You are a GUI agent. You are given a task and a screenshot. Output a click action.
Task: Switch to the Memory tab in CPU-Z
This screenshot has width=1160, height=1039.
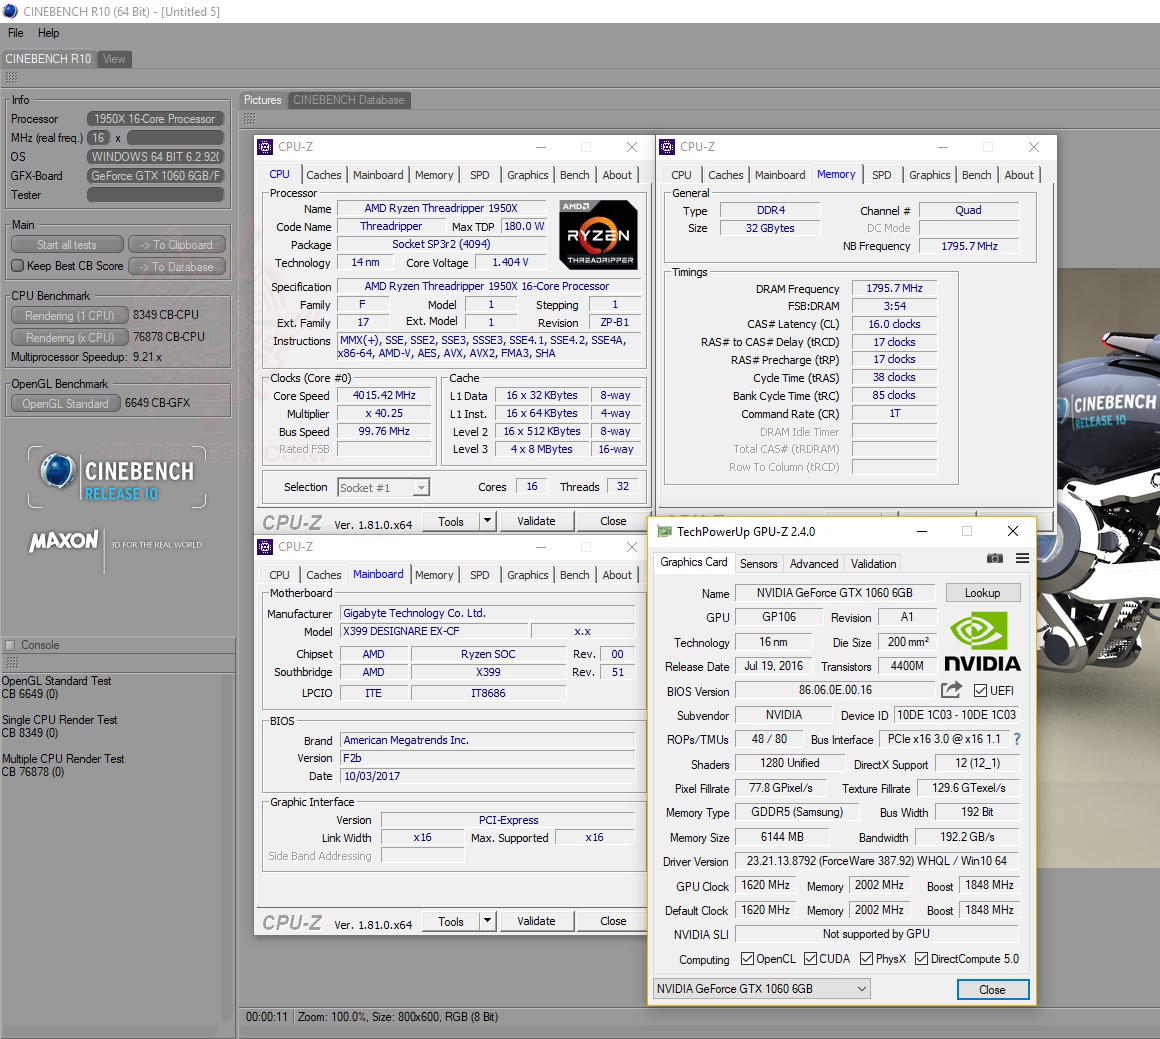coord(434,174)
